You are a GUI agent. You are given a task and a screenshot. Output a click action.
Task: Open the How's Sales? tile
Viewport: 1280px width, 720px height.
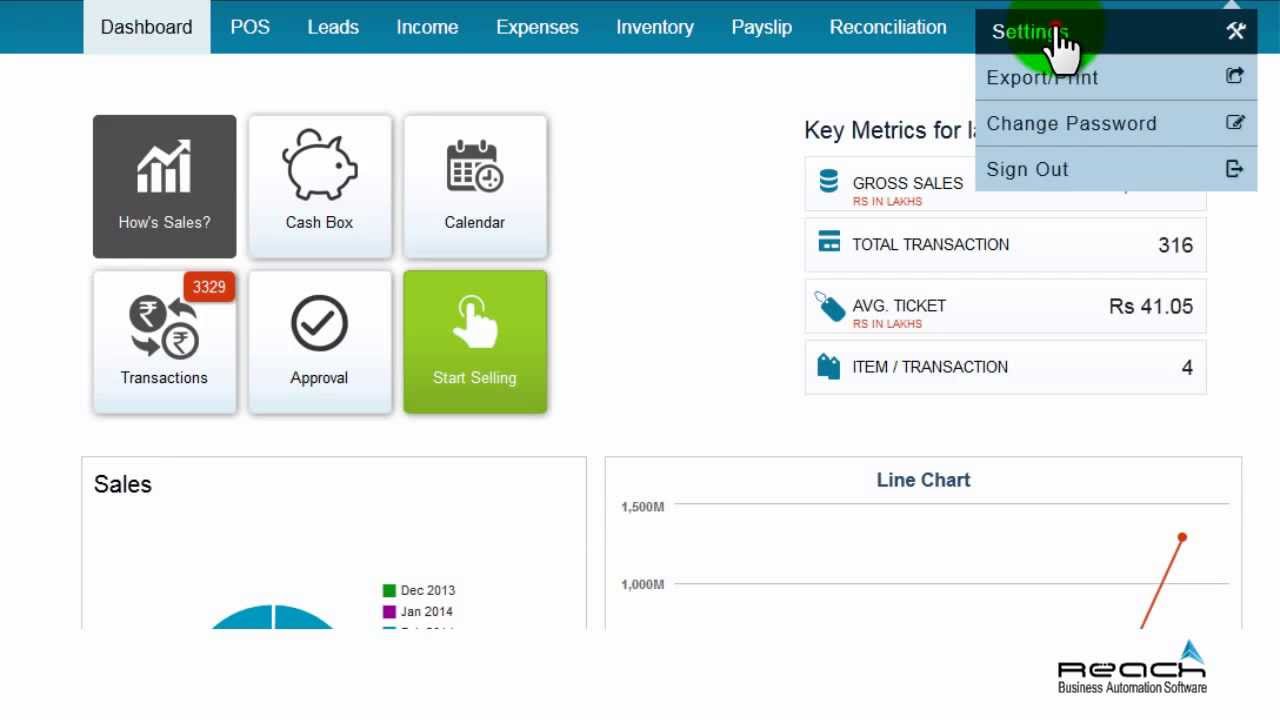(x=165, y=186)
